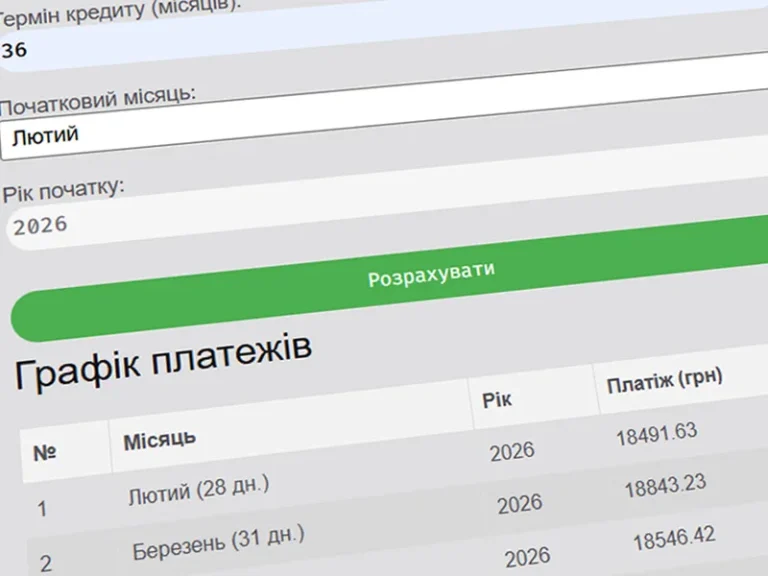Click the green Розрахувати button
This screenshot has width=768, height=576.
pyautogui.click(x=389, y=277)
